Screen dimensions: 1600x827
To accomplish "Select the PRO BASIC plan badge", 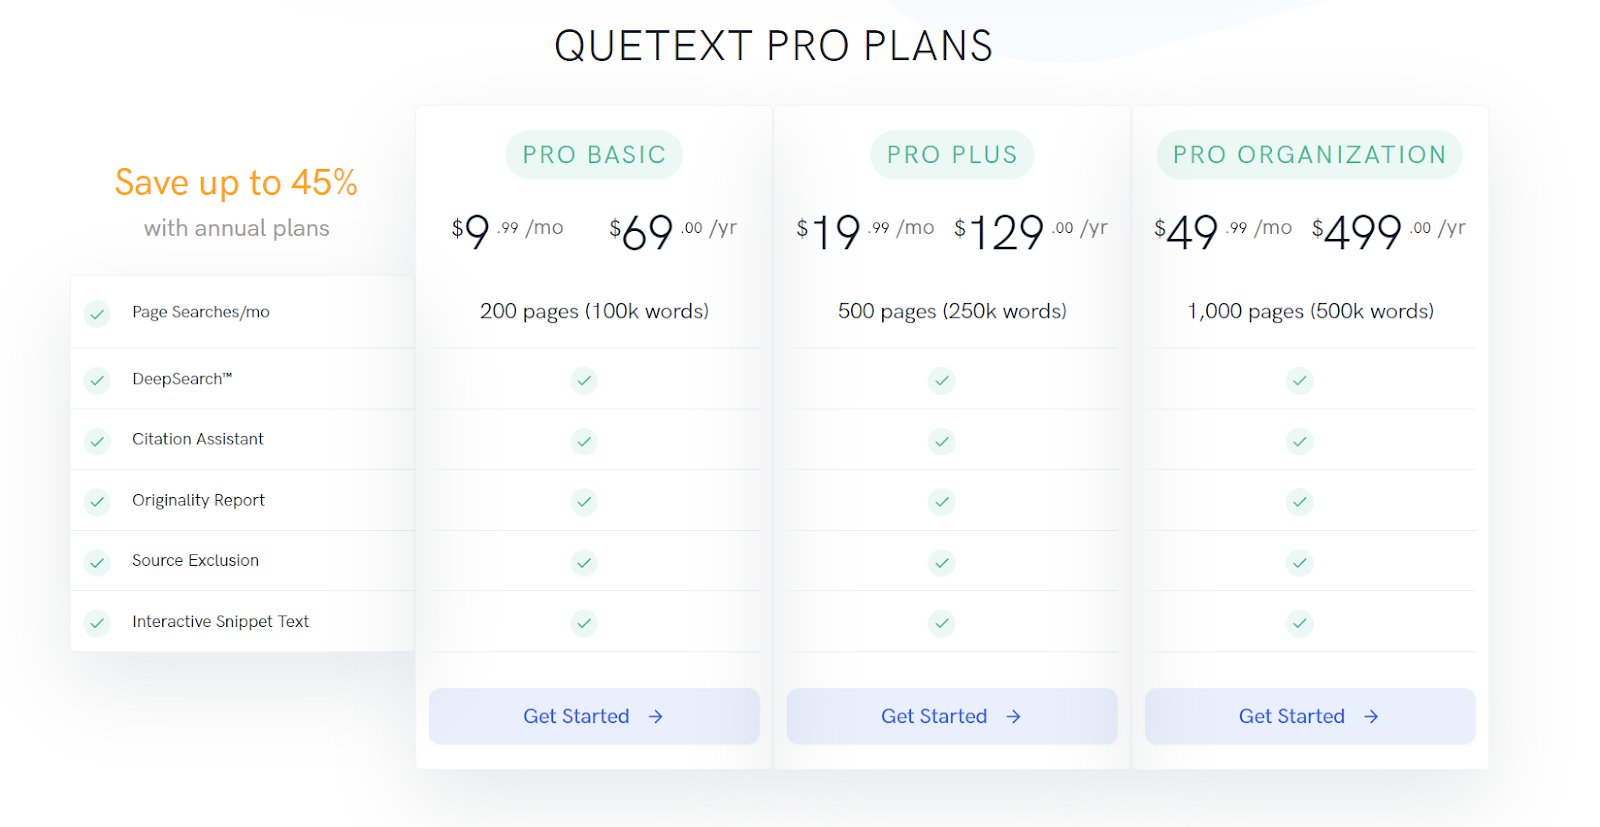I will click(593, 154).
